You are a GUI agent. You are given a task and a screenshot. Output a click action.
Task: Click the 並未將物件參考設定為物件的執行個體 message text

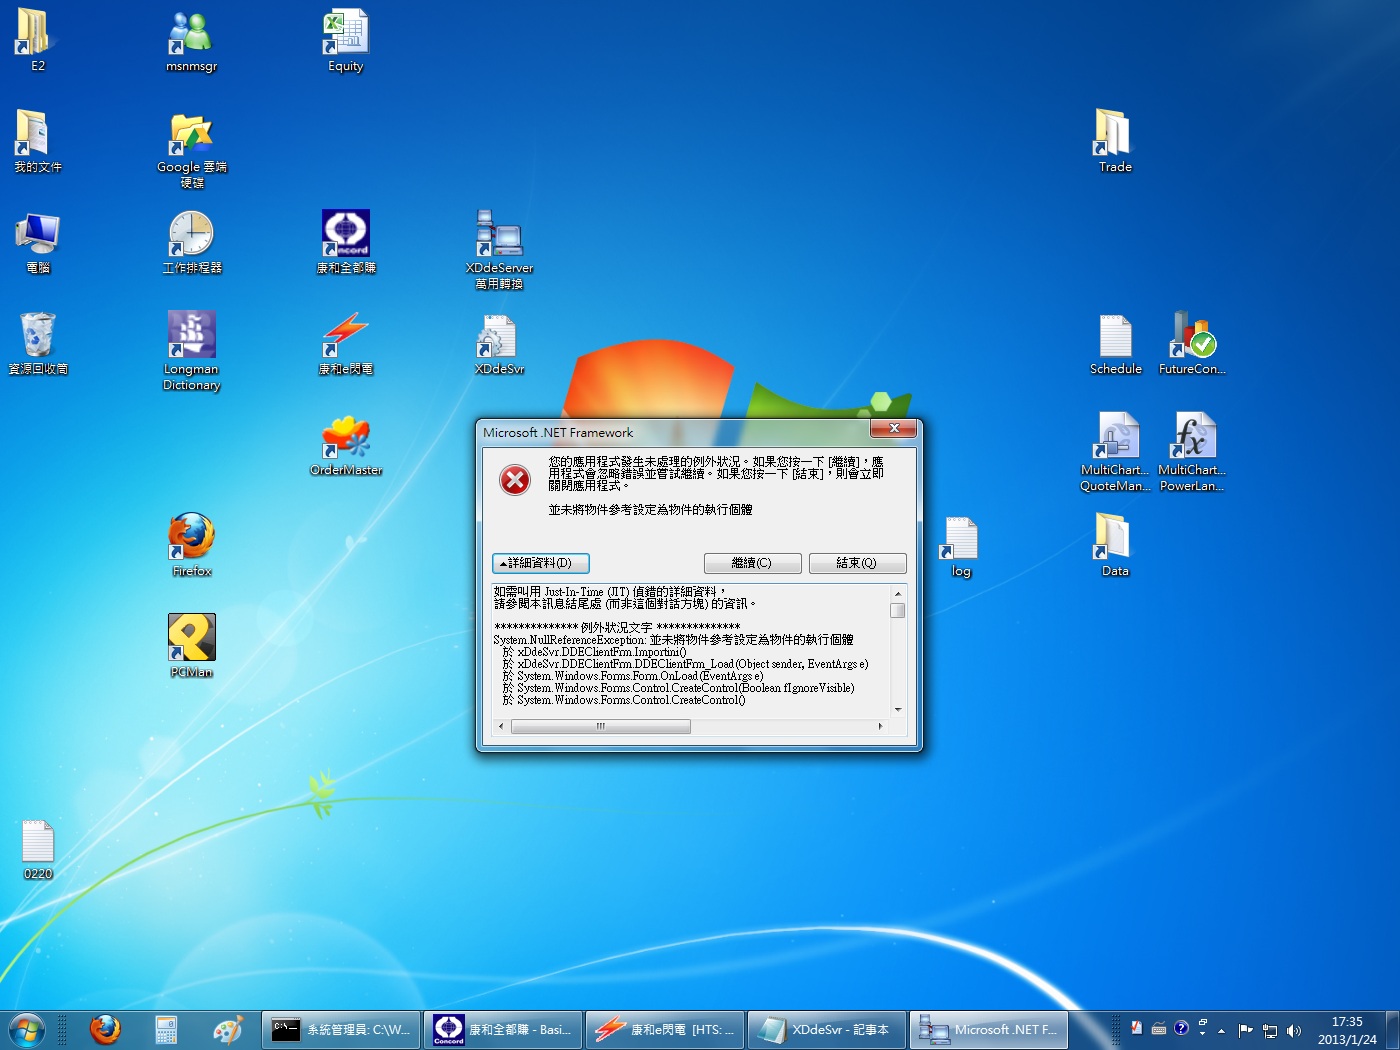pyautogui.click(x=650, y=510)
